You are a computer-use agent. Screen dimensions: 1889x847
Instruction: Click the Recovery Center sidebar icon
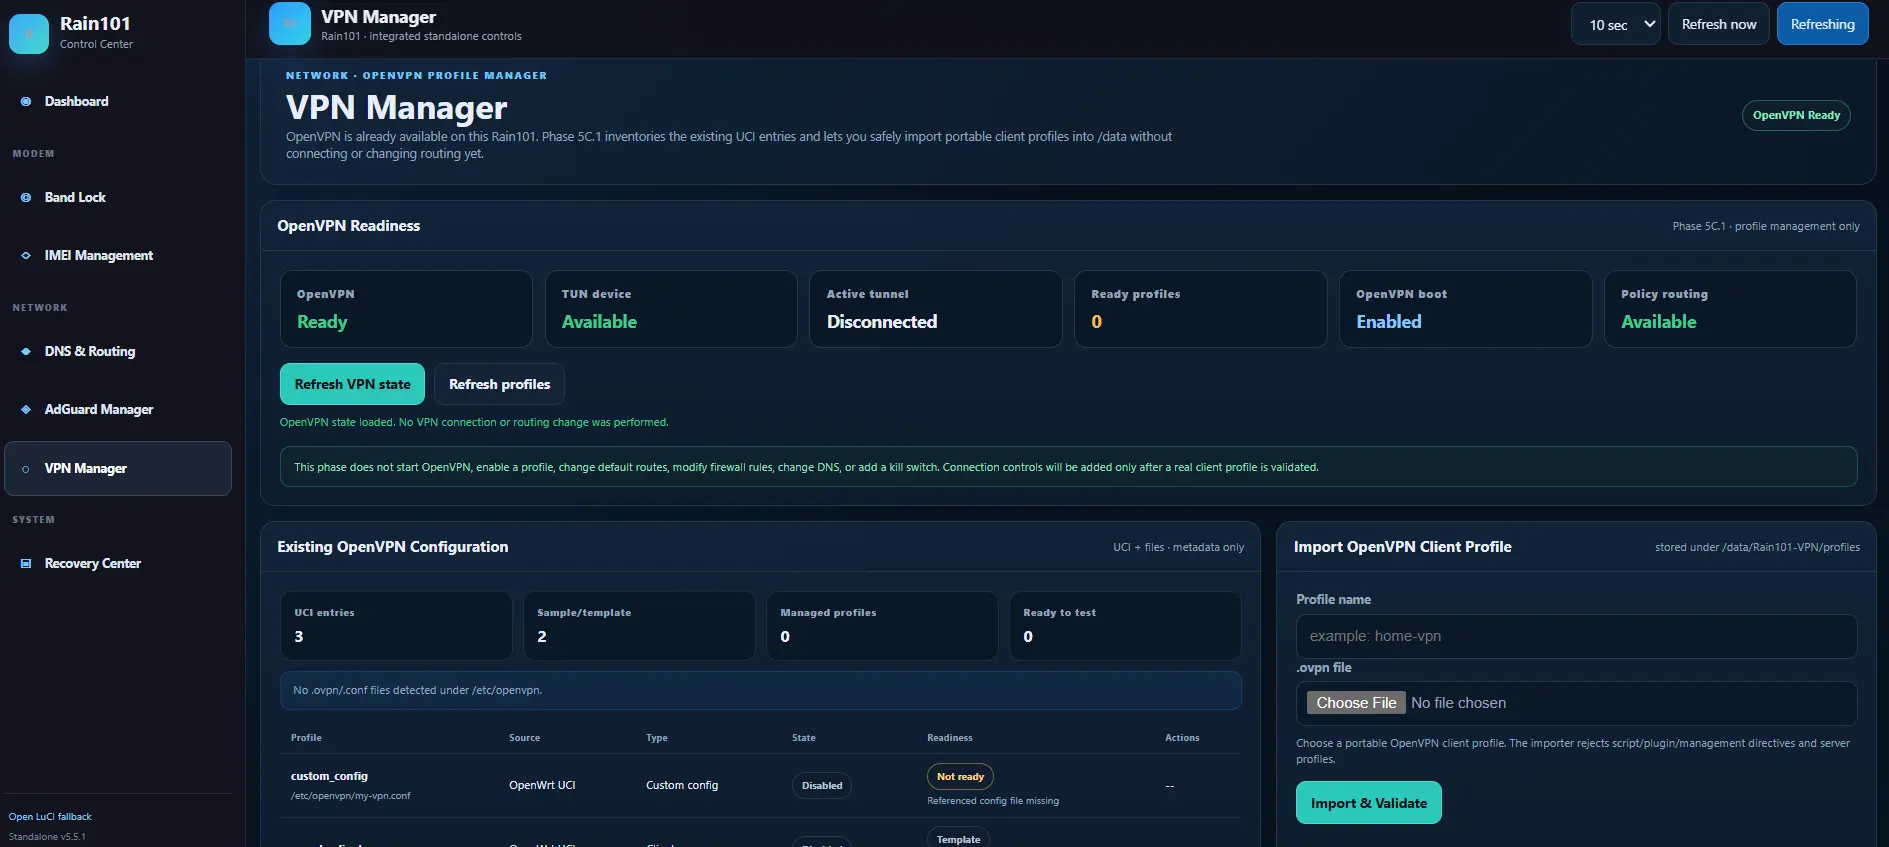point(26,564)
